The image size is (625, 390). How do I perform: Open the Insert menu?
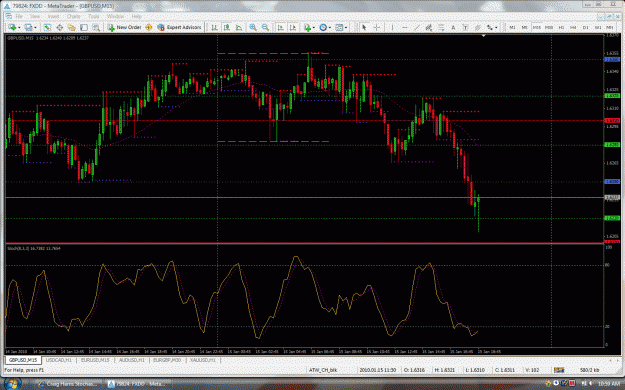[53, 17]
